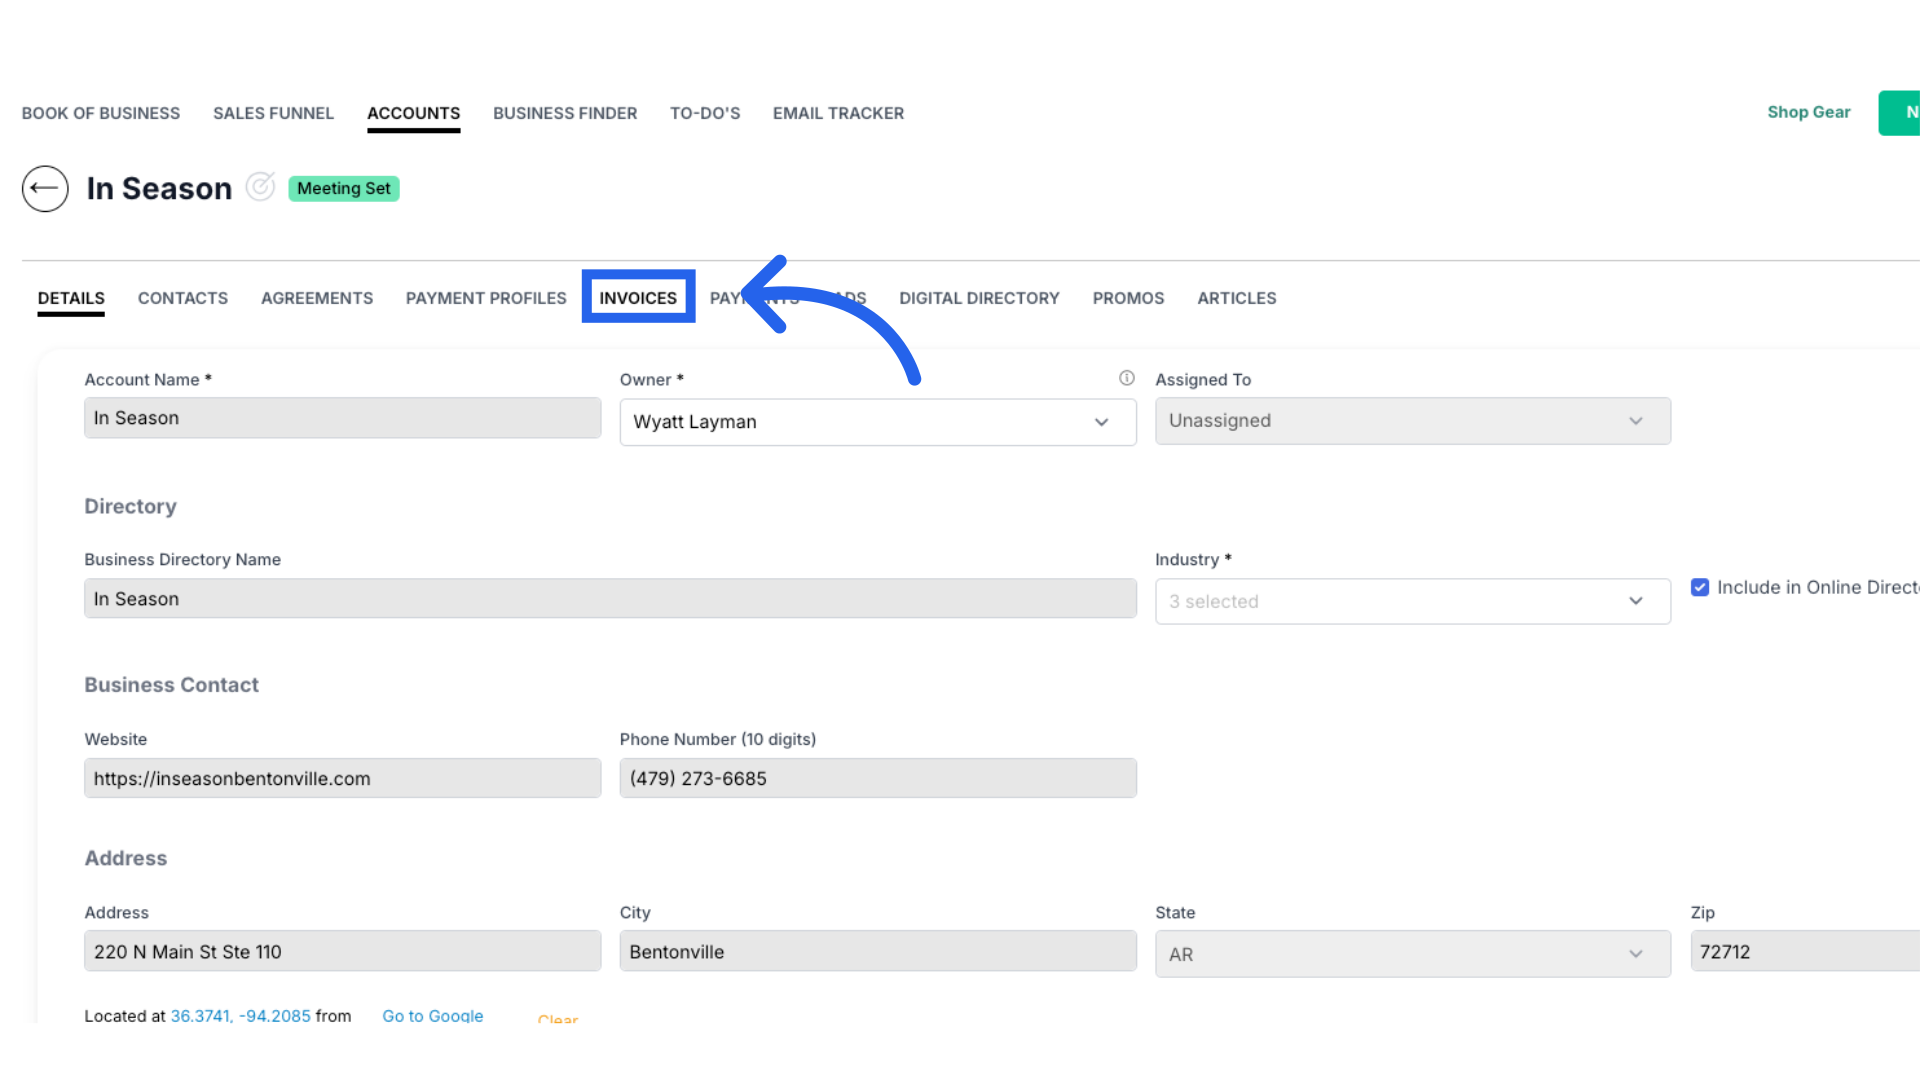
Task: Click the Meeting Set status badge
Action: pyautogui.click(x=344, y=188)
